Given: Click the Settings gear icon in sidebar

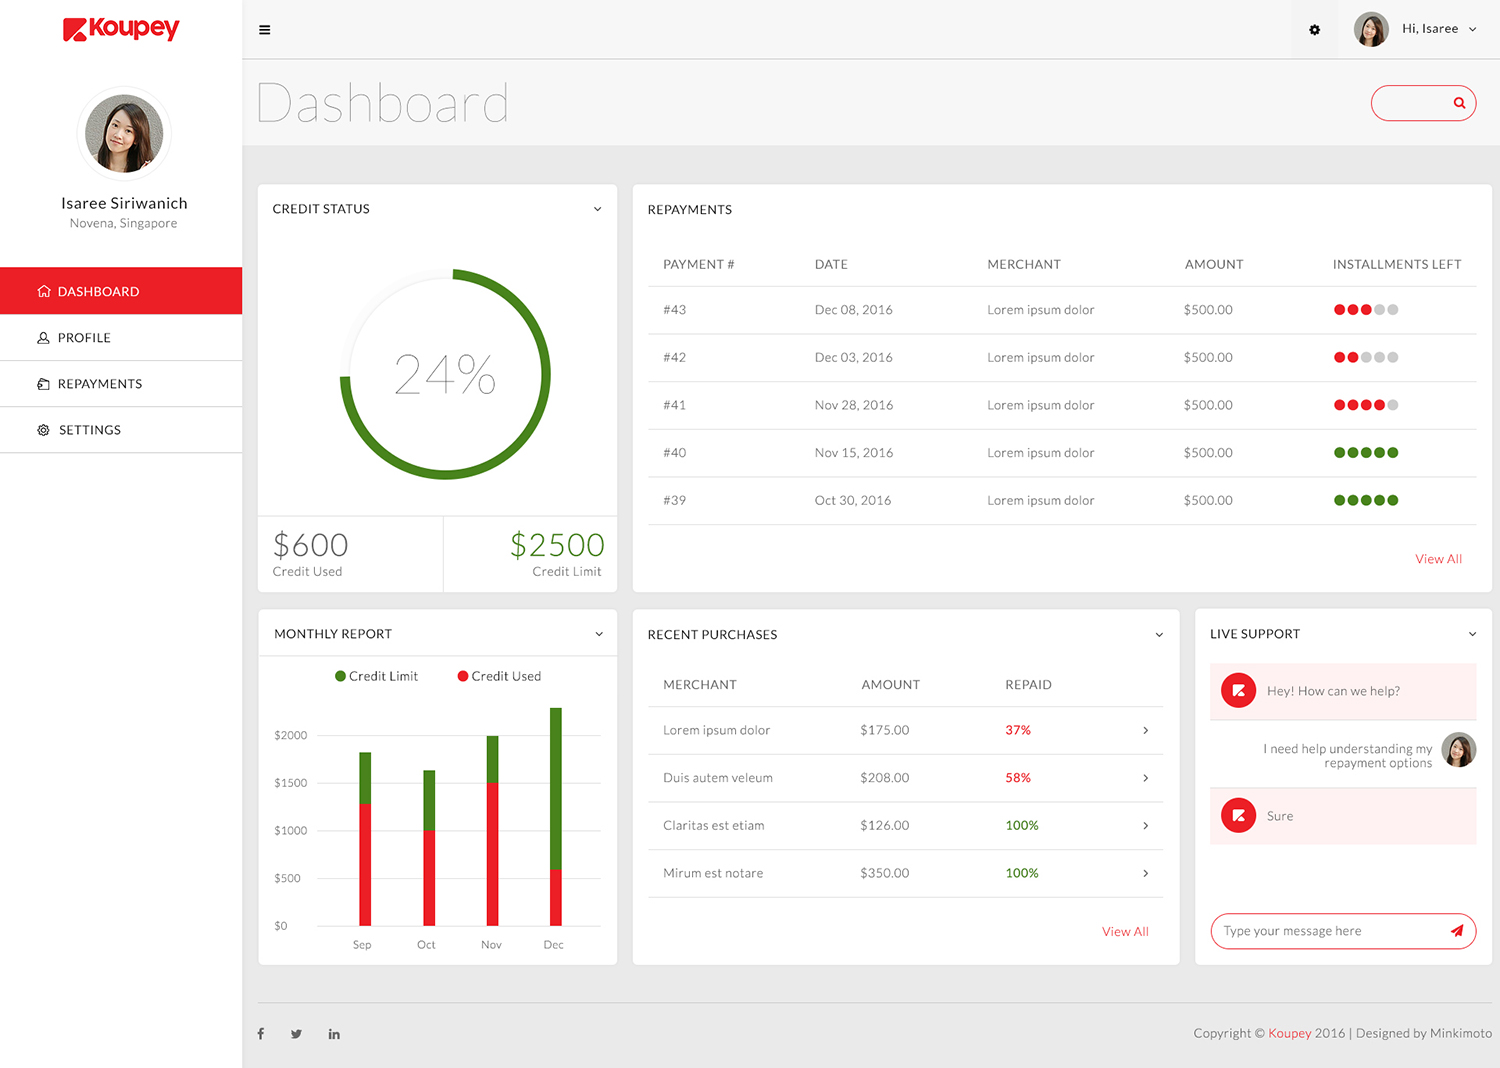Looking at the screenshot, I should tap(44, 430).
